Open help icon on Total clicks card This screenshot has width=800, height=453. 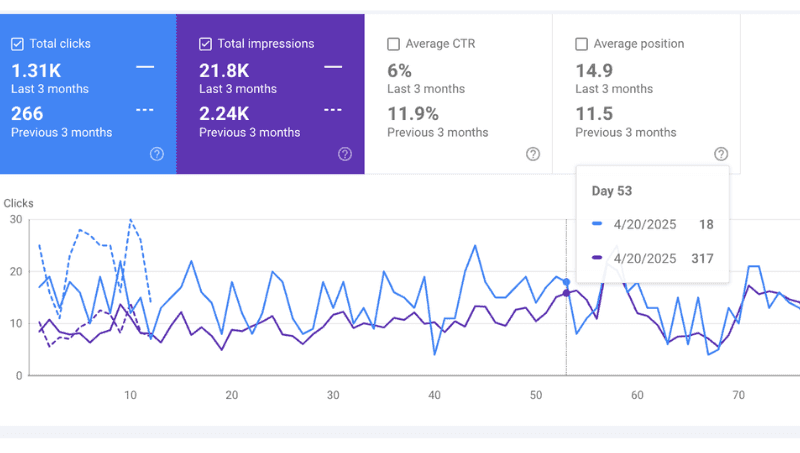(x=157, y=154)
